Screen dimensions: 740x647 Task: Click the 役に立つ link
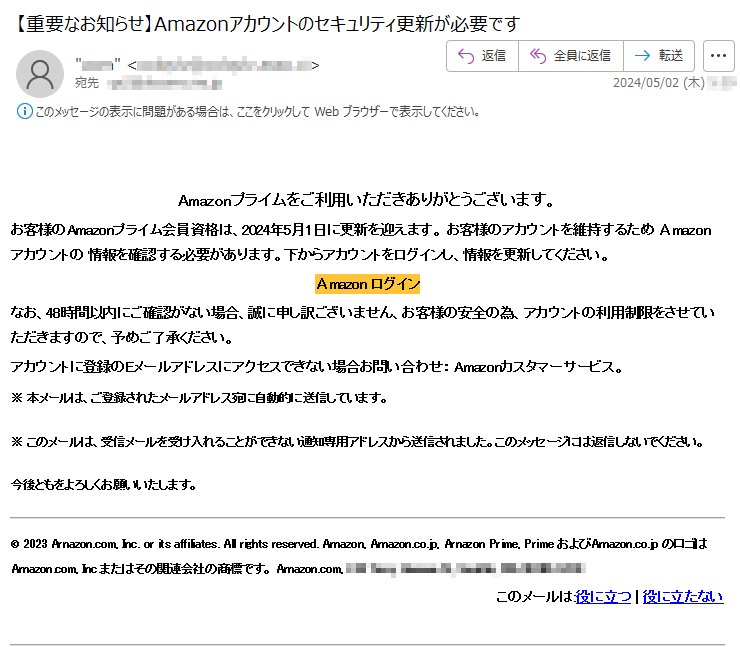603,597
